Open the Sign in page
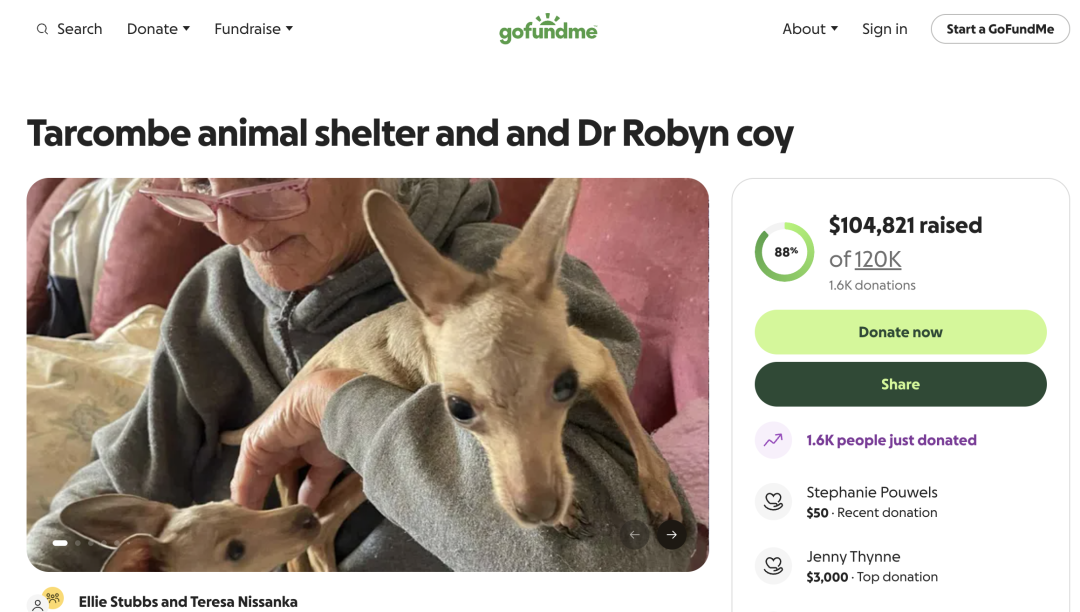This screenshot has height=612, width=1080. point(885,29)
